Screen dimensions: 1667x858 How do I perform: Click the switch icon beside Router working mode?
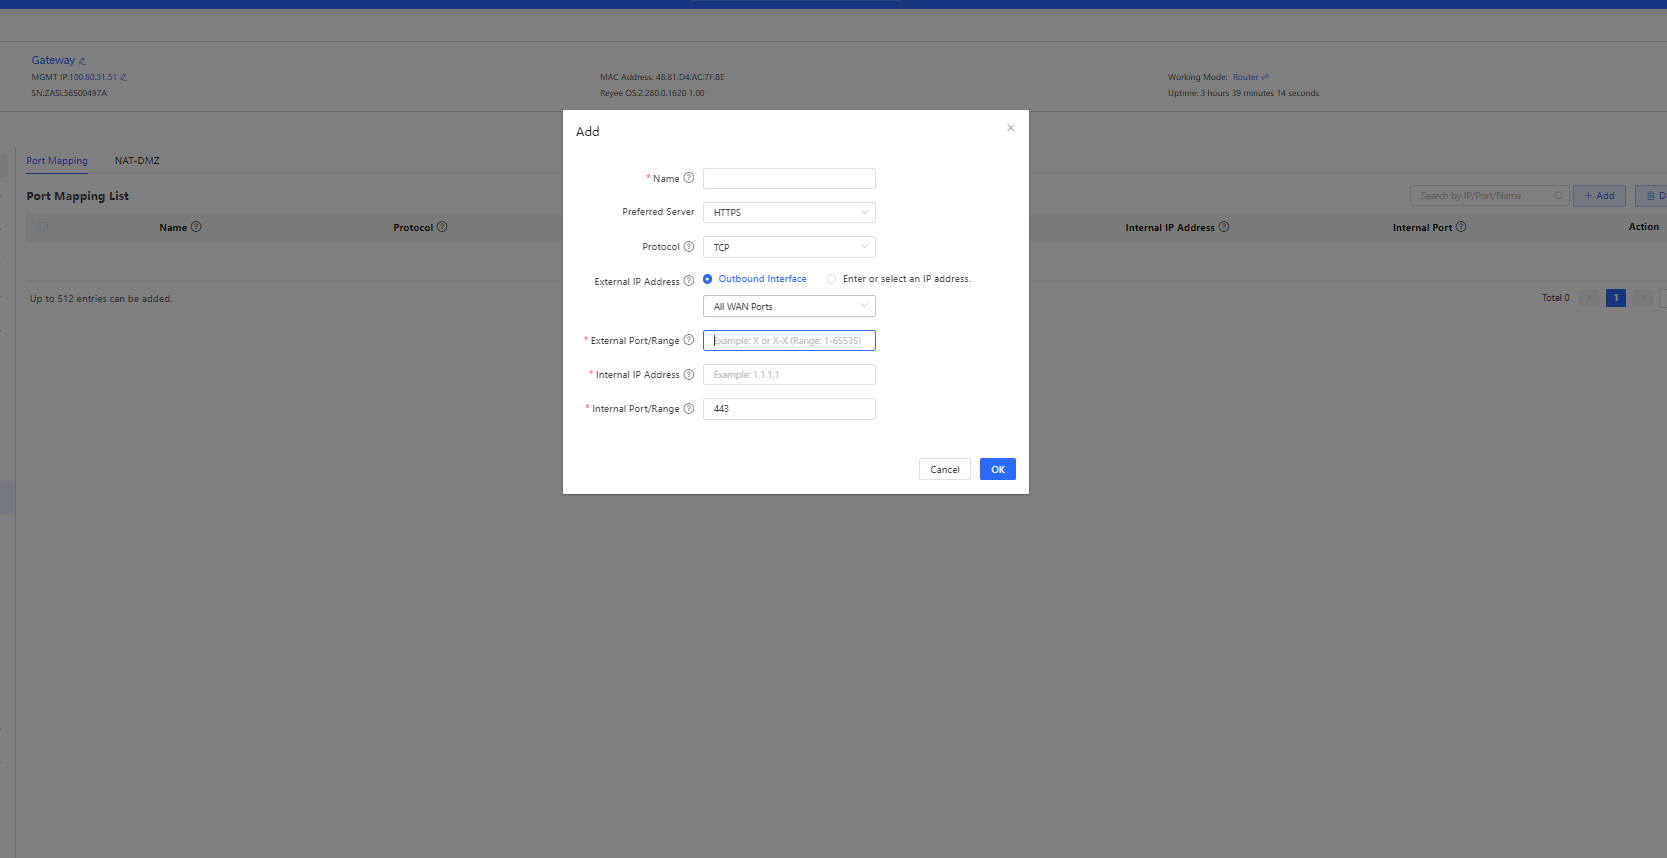[1265, 77]
